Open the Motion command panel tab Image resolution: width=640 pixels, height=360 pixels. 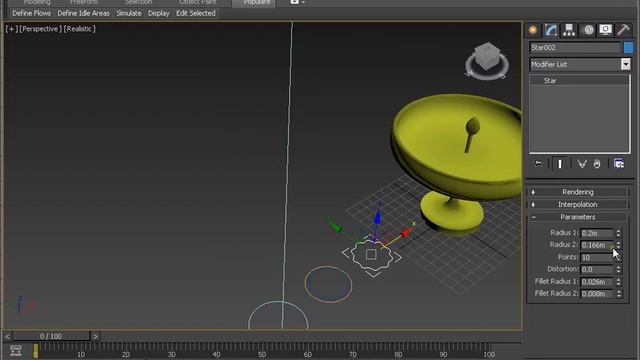[588, 30]
